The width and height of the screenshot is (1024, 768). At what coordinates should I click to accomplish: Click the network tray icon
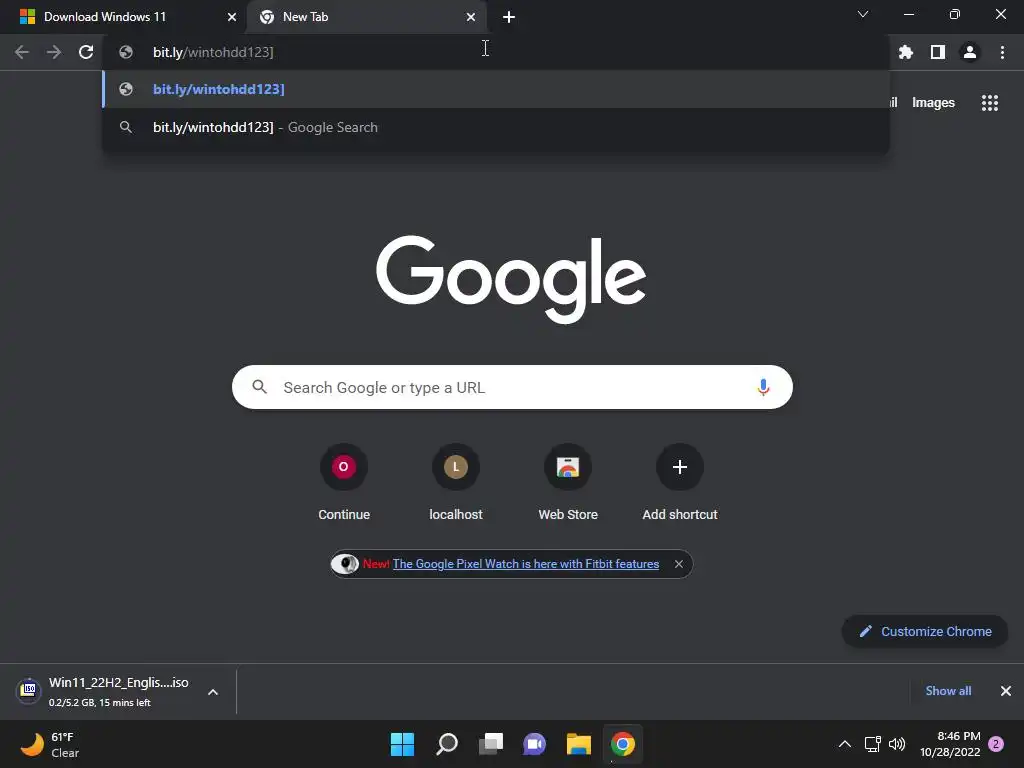872,744
